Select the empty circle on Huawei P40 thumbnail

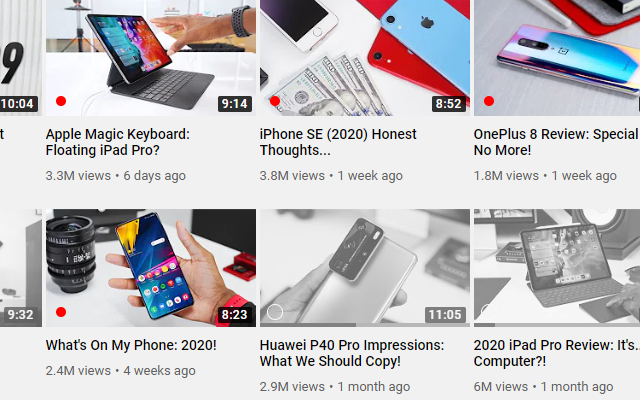275,312
